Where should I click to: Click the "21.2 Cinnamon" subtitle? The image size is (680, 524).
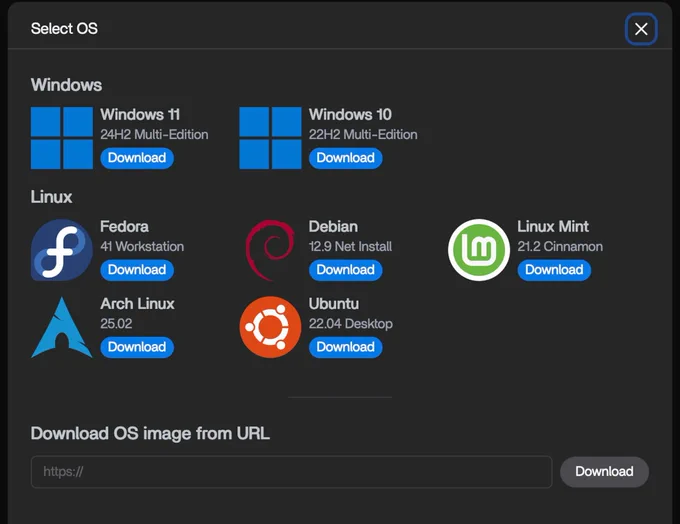coord(560,246)
